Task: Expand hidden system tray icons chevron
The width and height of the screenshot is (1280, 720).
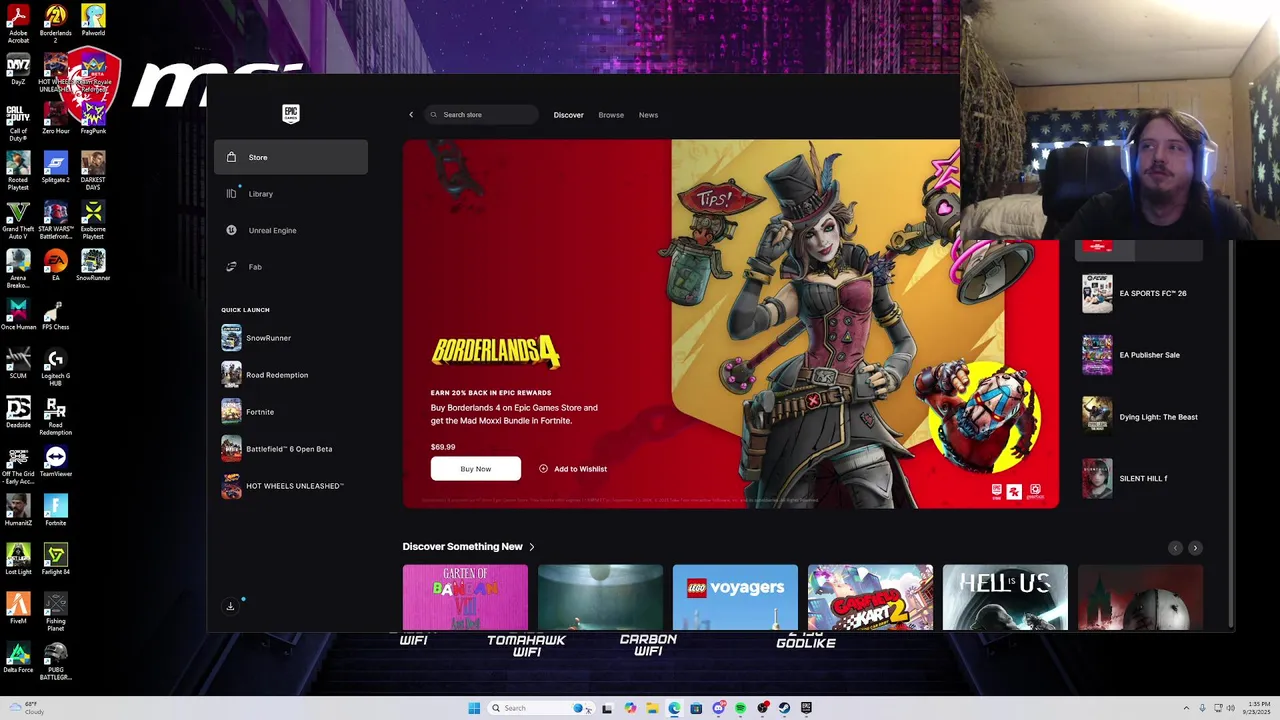Action: (1188, 708)
